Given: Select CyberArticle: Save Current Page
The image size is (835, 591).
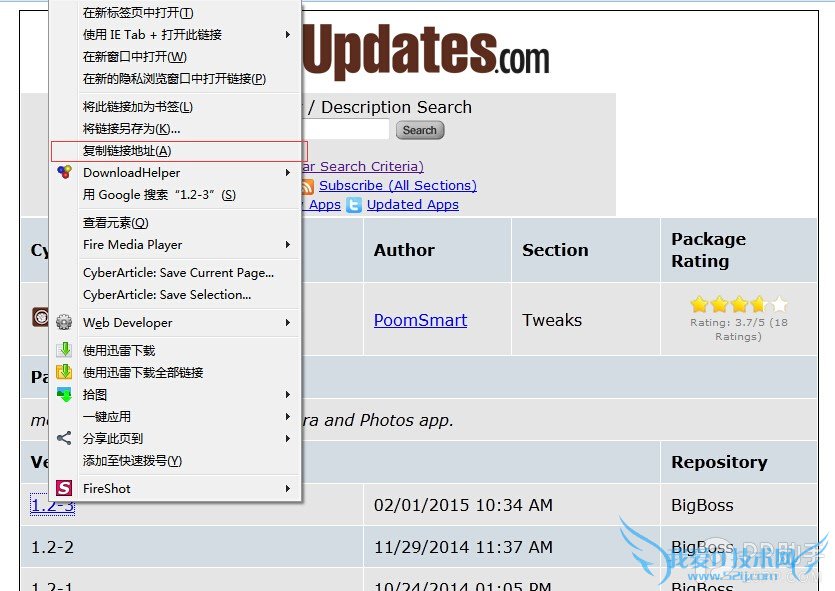Looking at the screenshot, I should pos(178,273).
